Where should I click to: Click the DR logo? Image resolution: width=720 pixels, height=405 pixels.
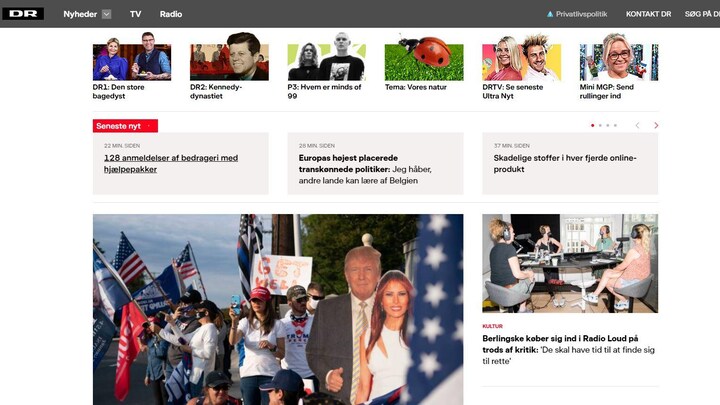23,14
